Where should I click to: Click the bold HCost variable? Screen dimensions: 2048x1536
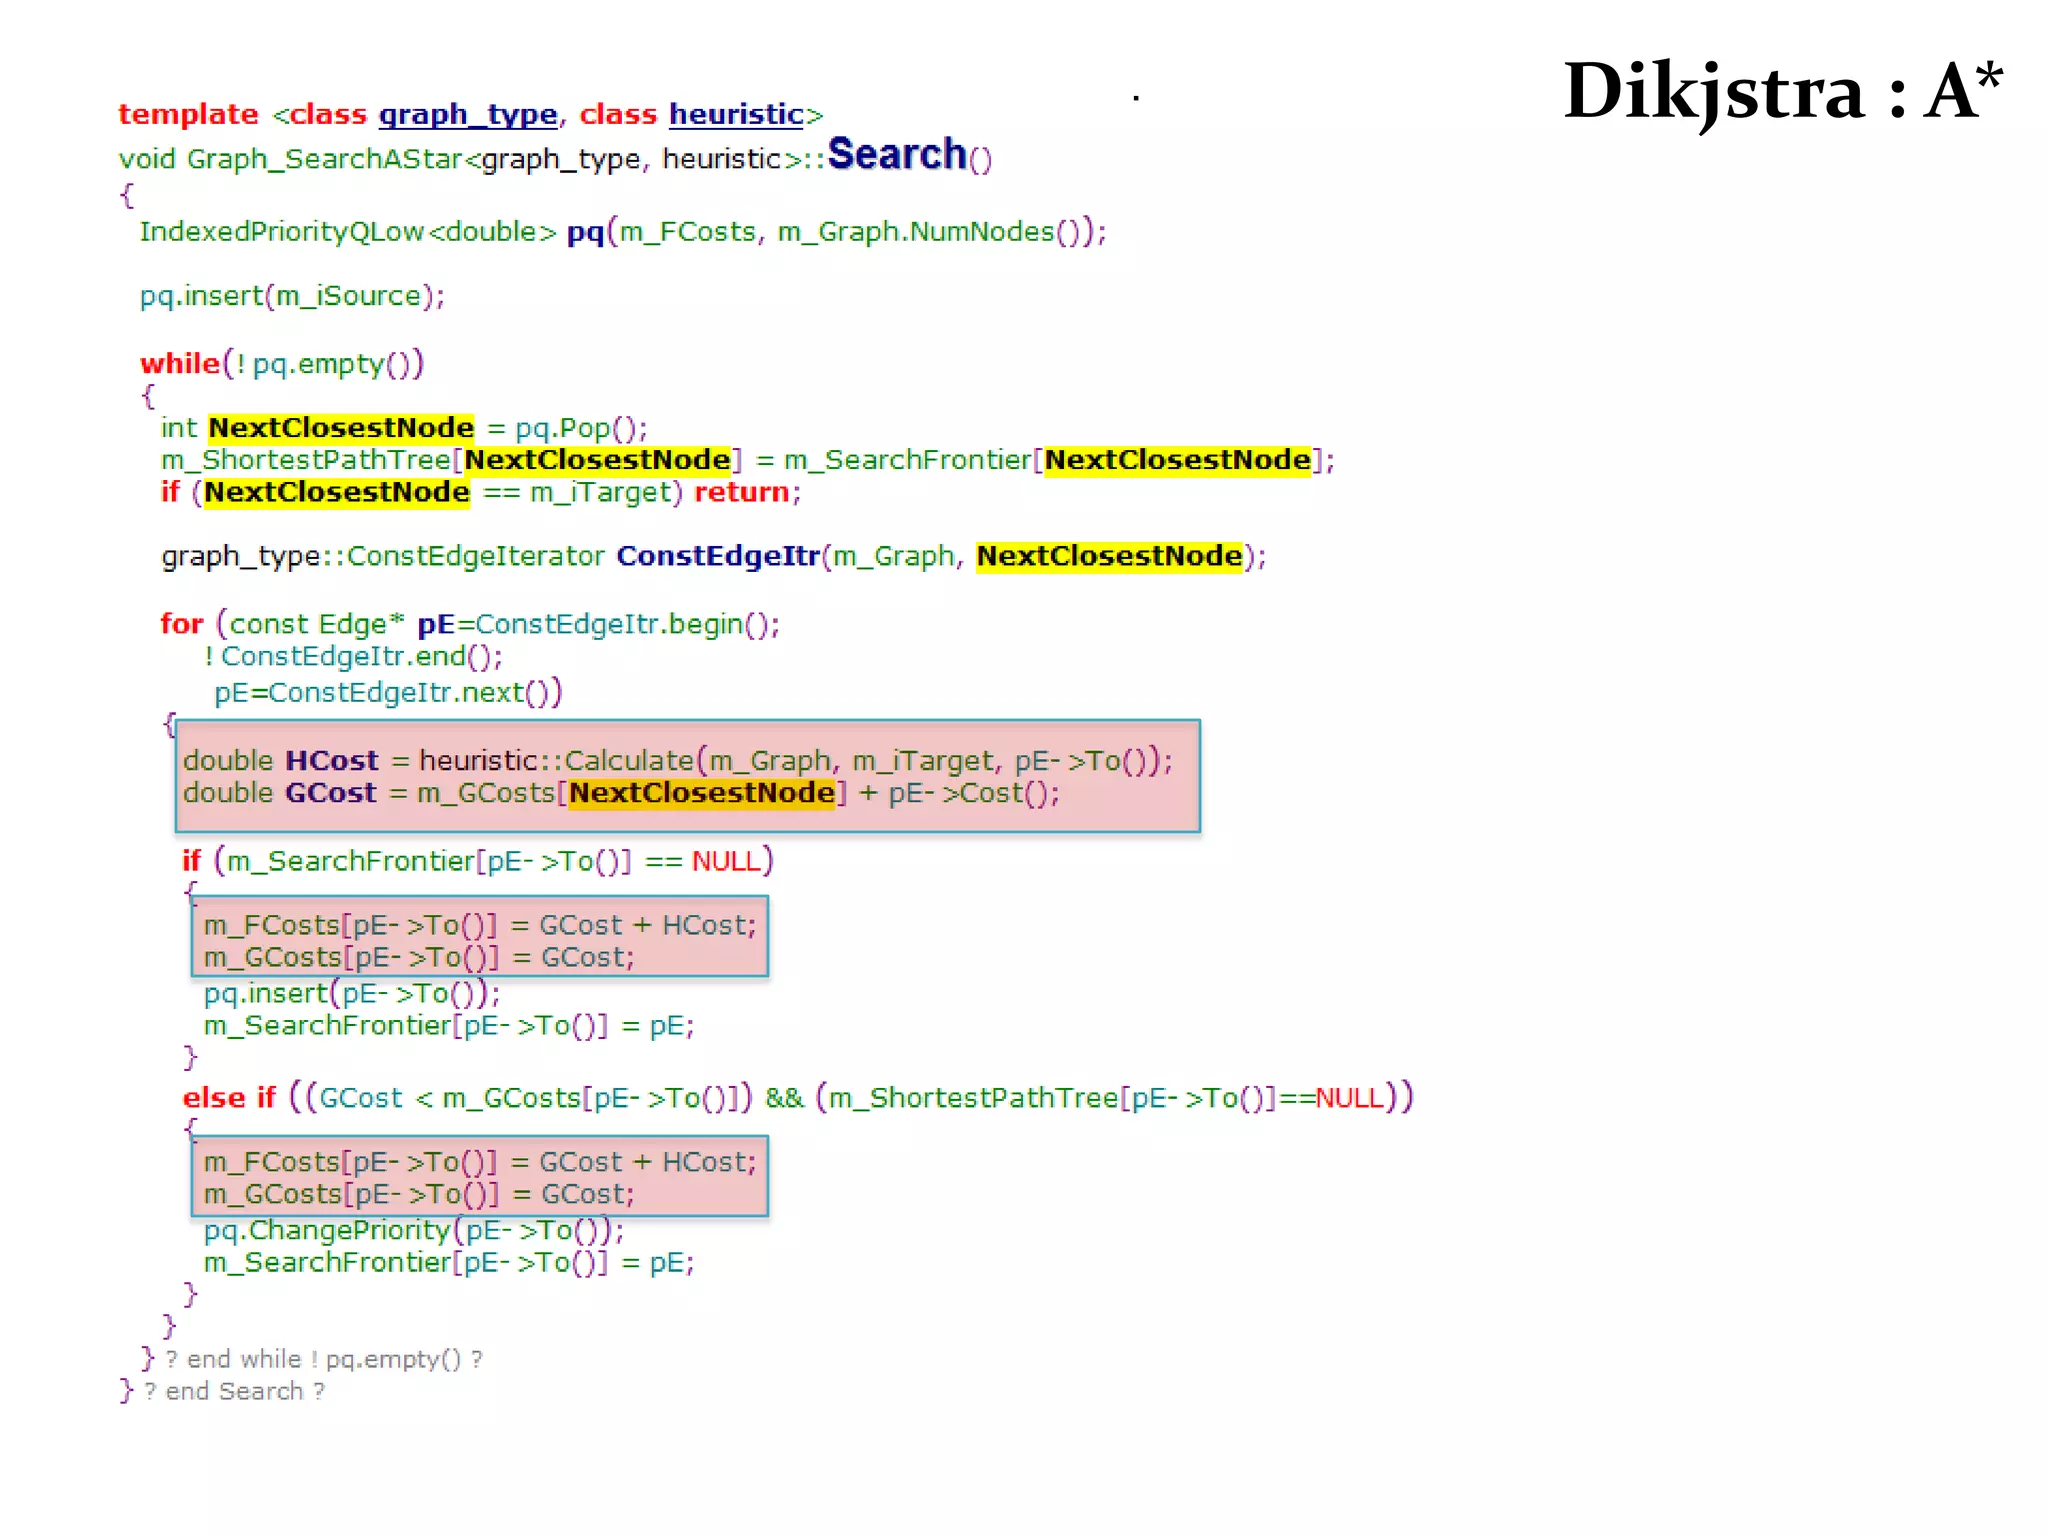pyautogui.click(x=331, y=761)
